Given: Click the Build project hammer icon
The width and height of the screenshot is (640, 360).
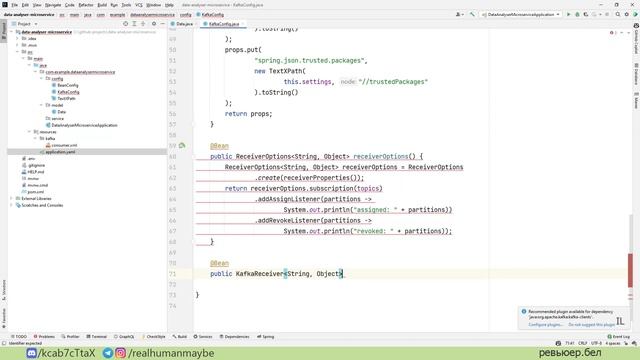Looking at the screenshot, I should [472, 14].
